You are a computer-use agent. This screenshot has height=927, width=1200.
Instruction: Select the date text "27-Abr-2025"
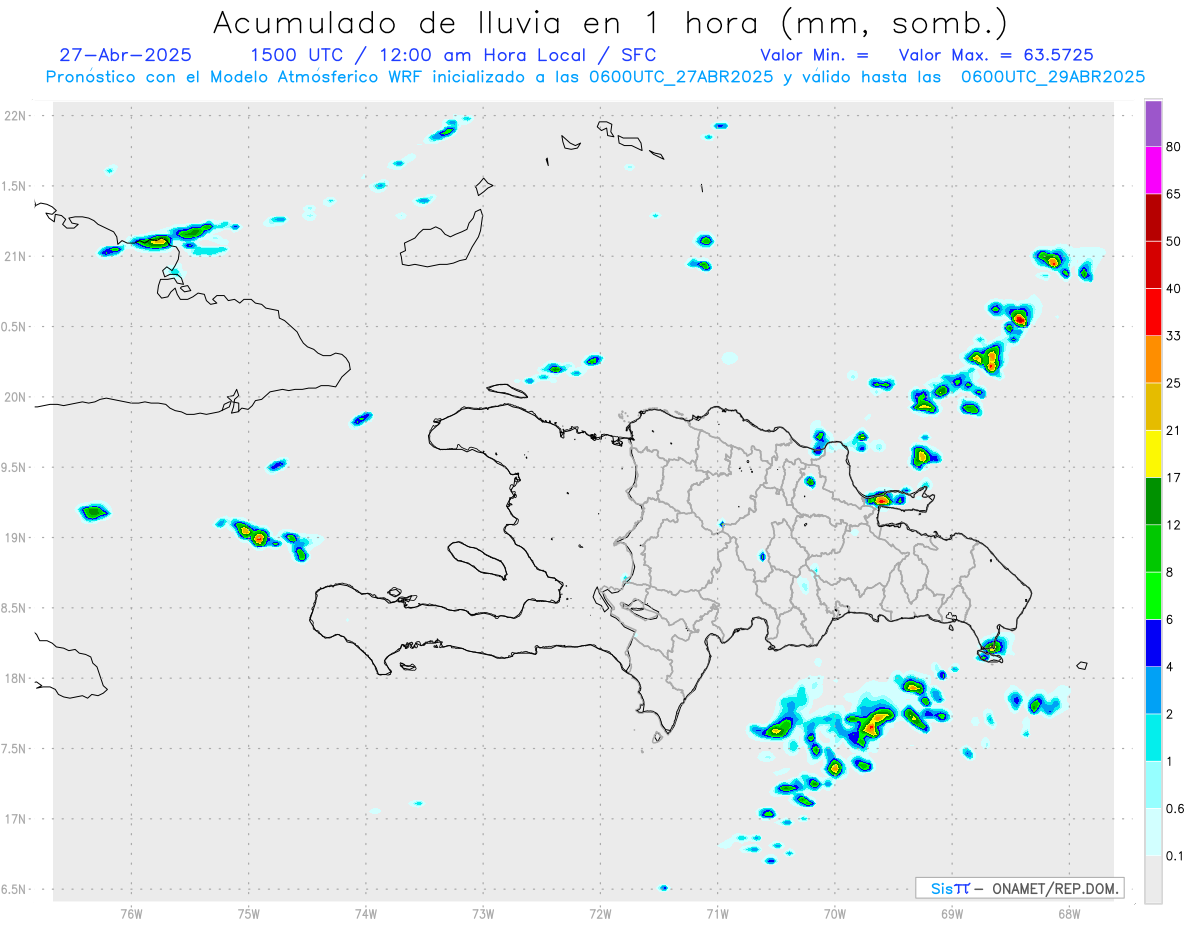click(x=125, y=55)
